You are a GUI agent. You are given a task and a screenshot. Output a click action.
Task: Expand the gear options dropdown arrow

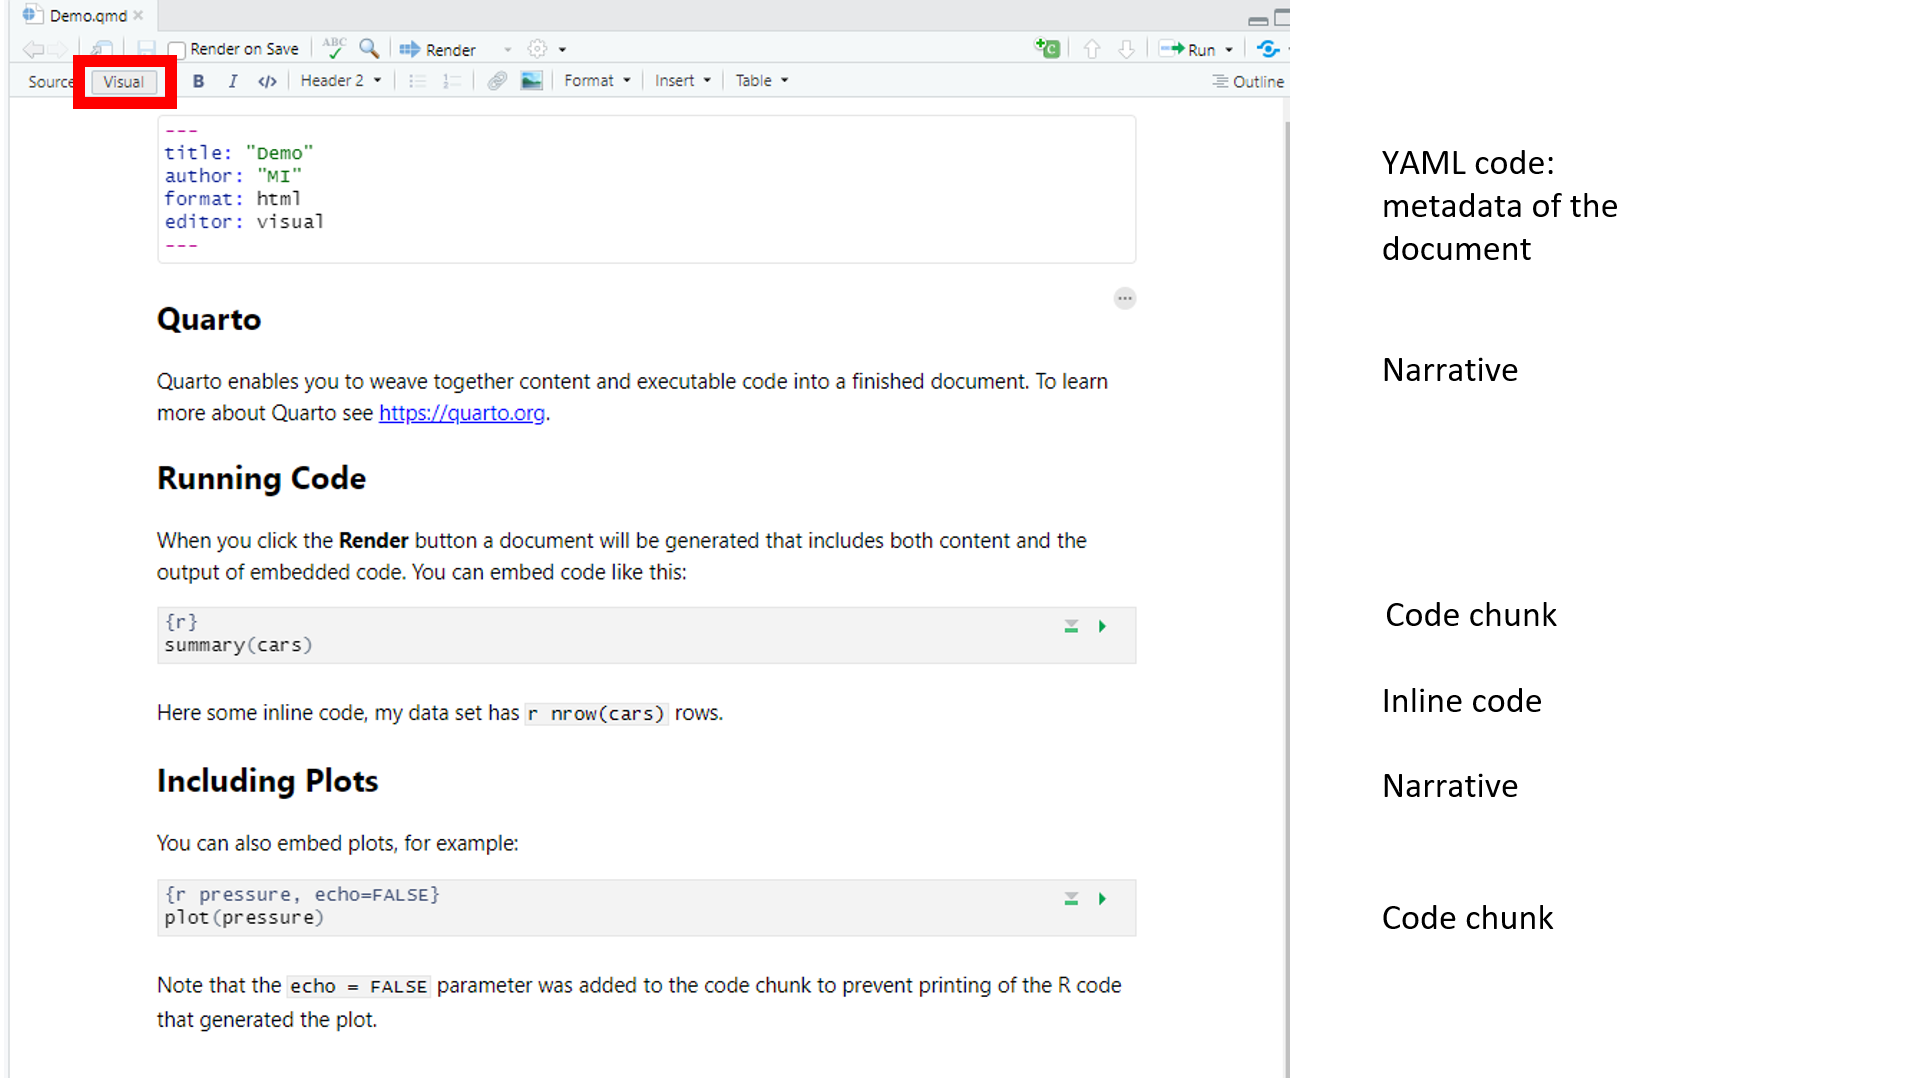point(562,50)
